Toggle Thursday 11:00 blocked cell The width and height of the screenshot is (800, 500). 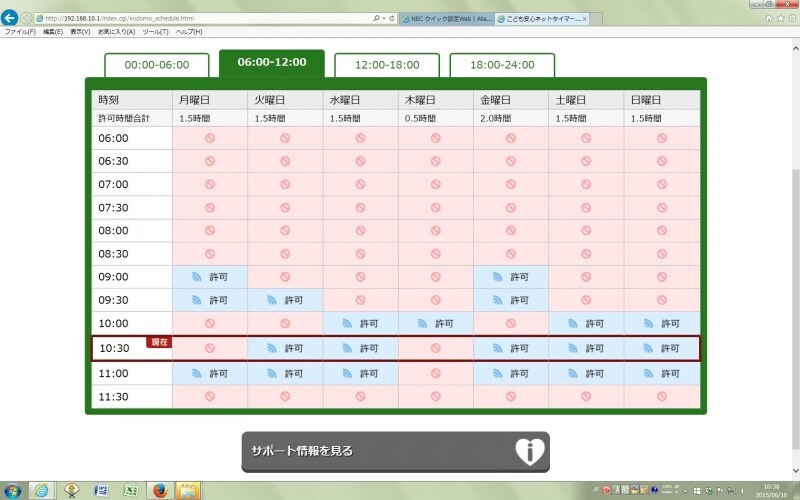click(x=436, y=373)
